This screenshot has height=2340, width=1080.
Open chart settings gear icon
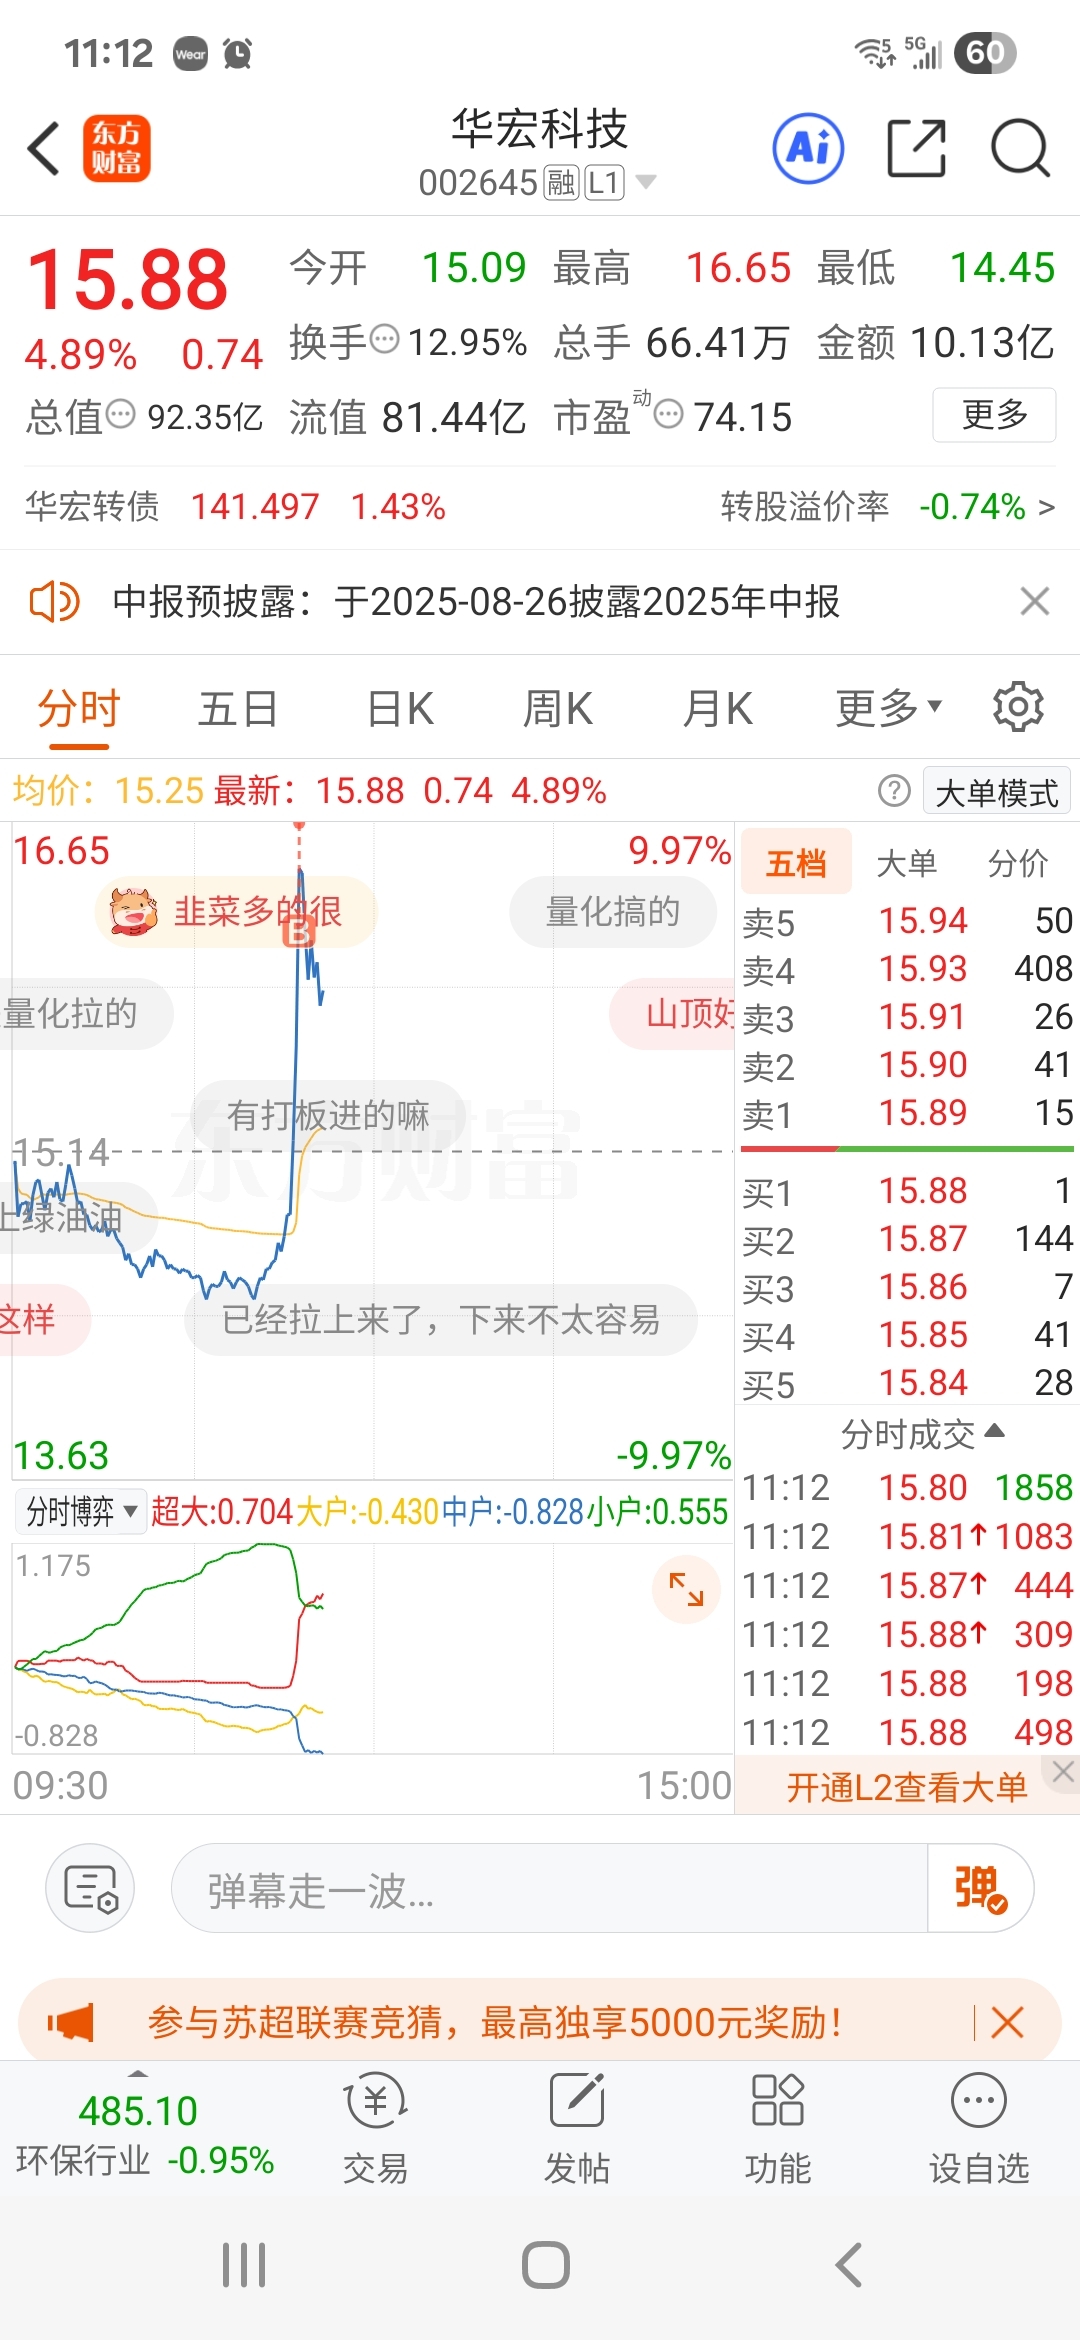coord(1018,707)
